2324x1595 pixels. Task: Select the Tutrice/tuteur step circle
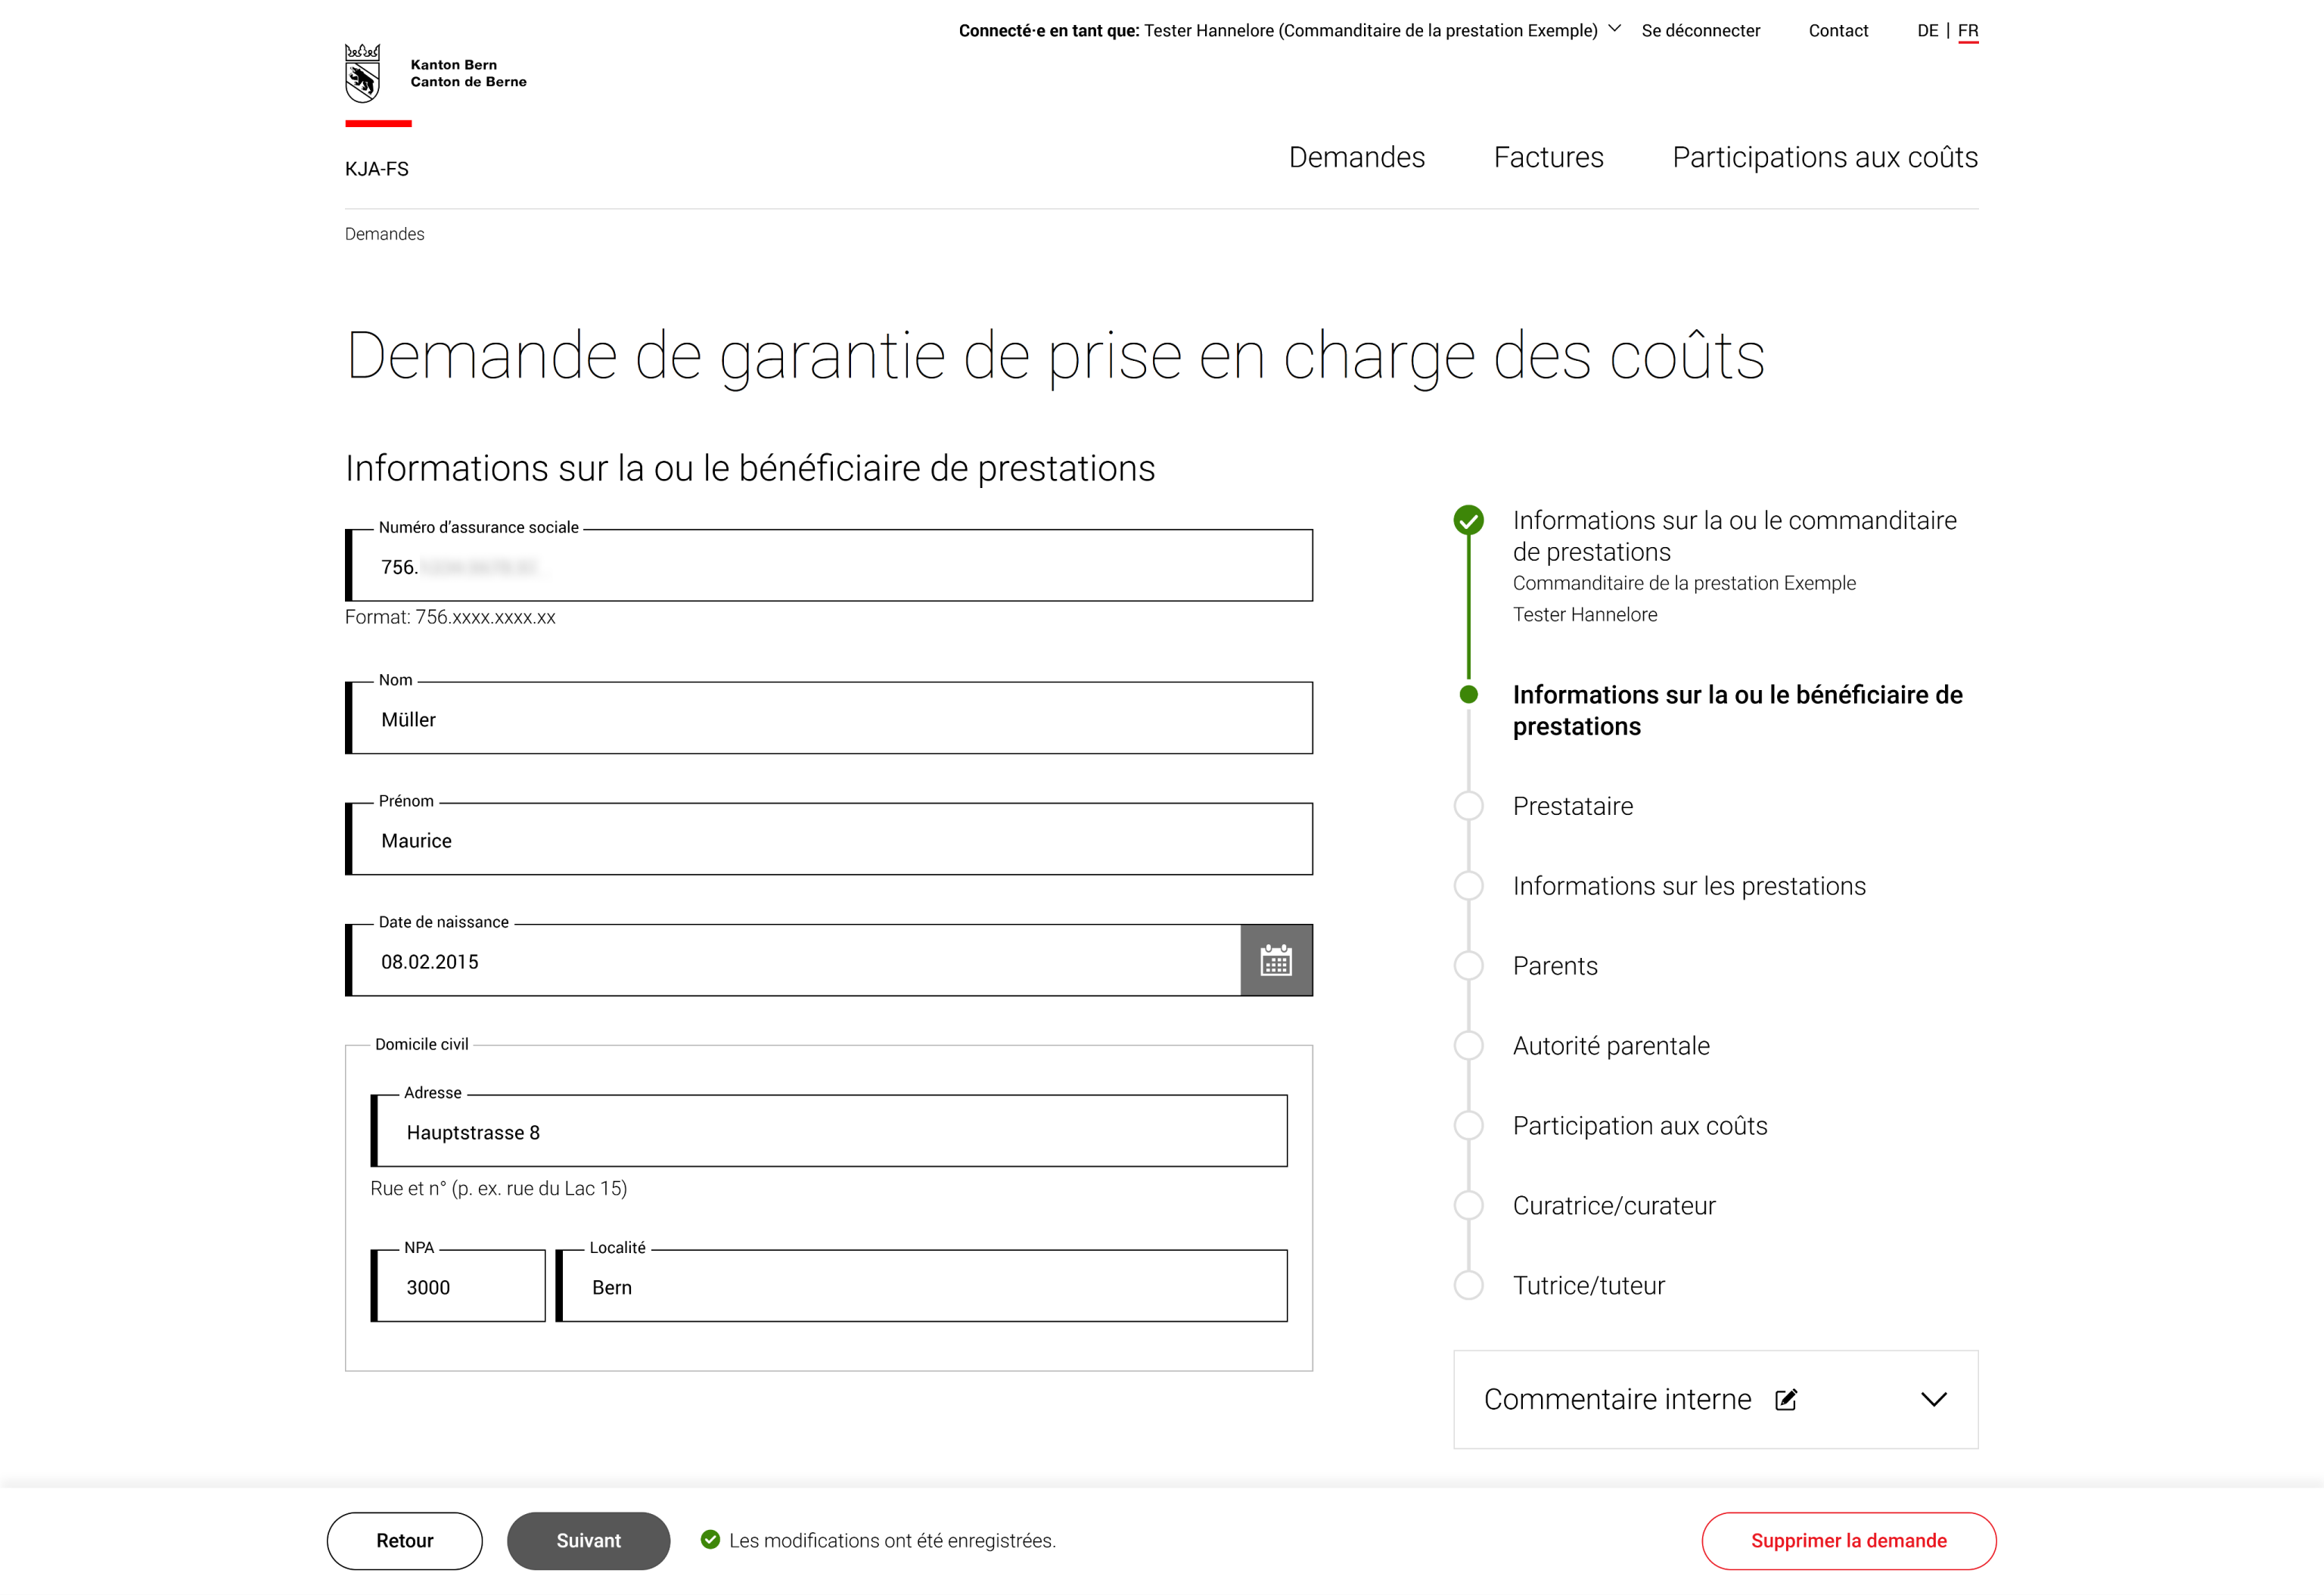[1468, 1285]
